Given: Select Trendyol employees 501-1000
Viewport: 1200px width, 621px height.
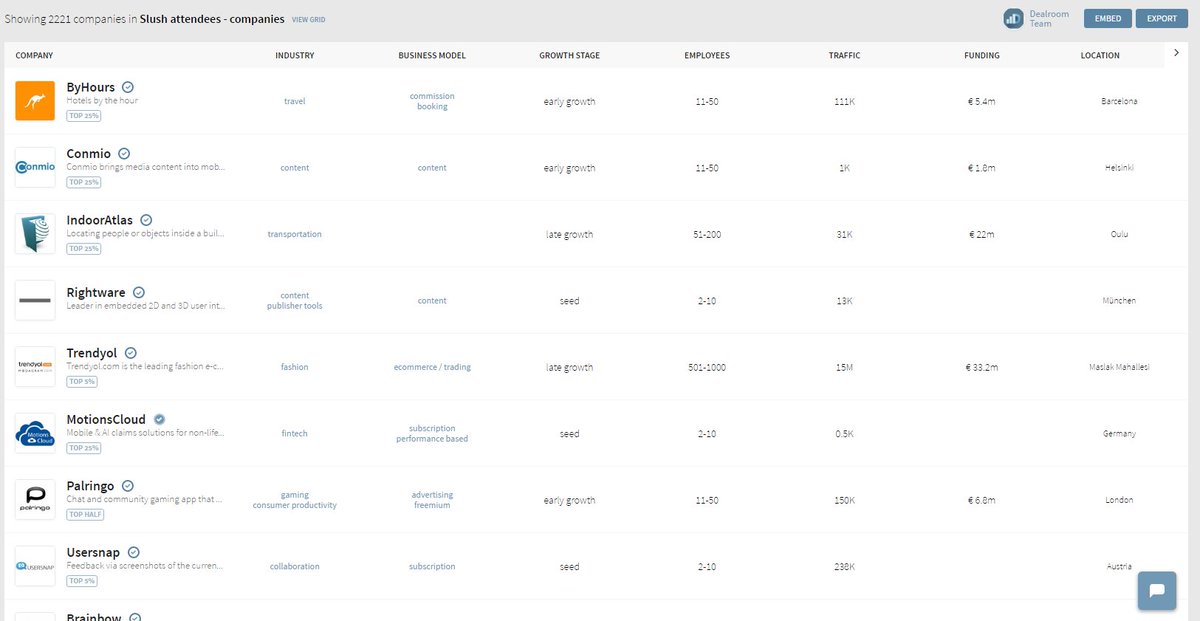Looking at the screenshot, I should click(x=707, y=367).
